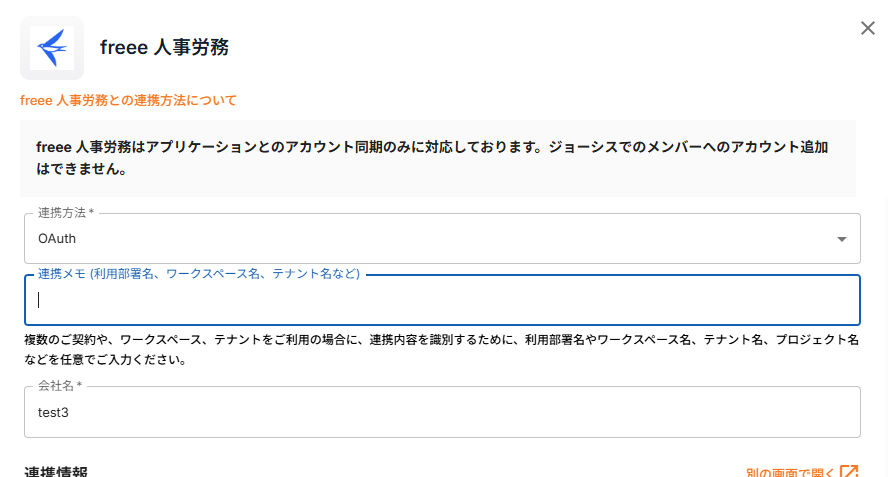Open freee 人事労務との連携方法について link
888x477 pixels.
128,100
